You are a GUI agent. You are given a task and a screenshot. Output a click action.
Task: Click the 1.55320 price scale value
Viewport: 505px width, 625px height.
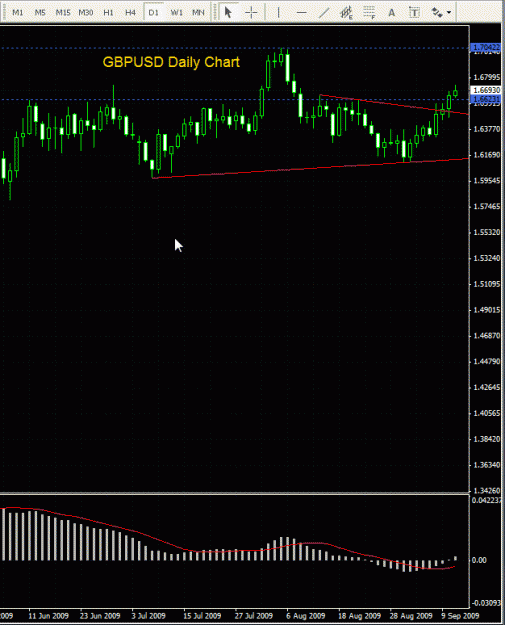coord(486,232)
